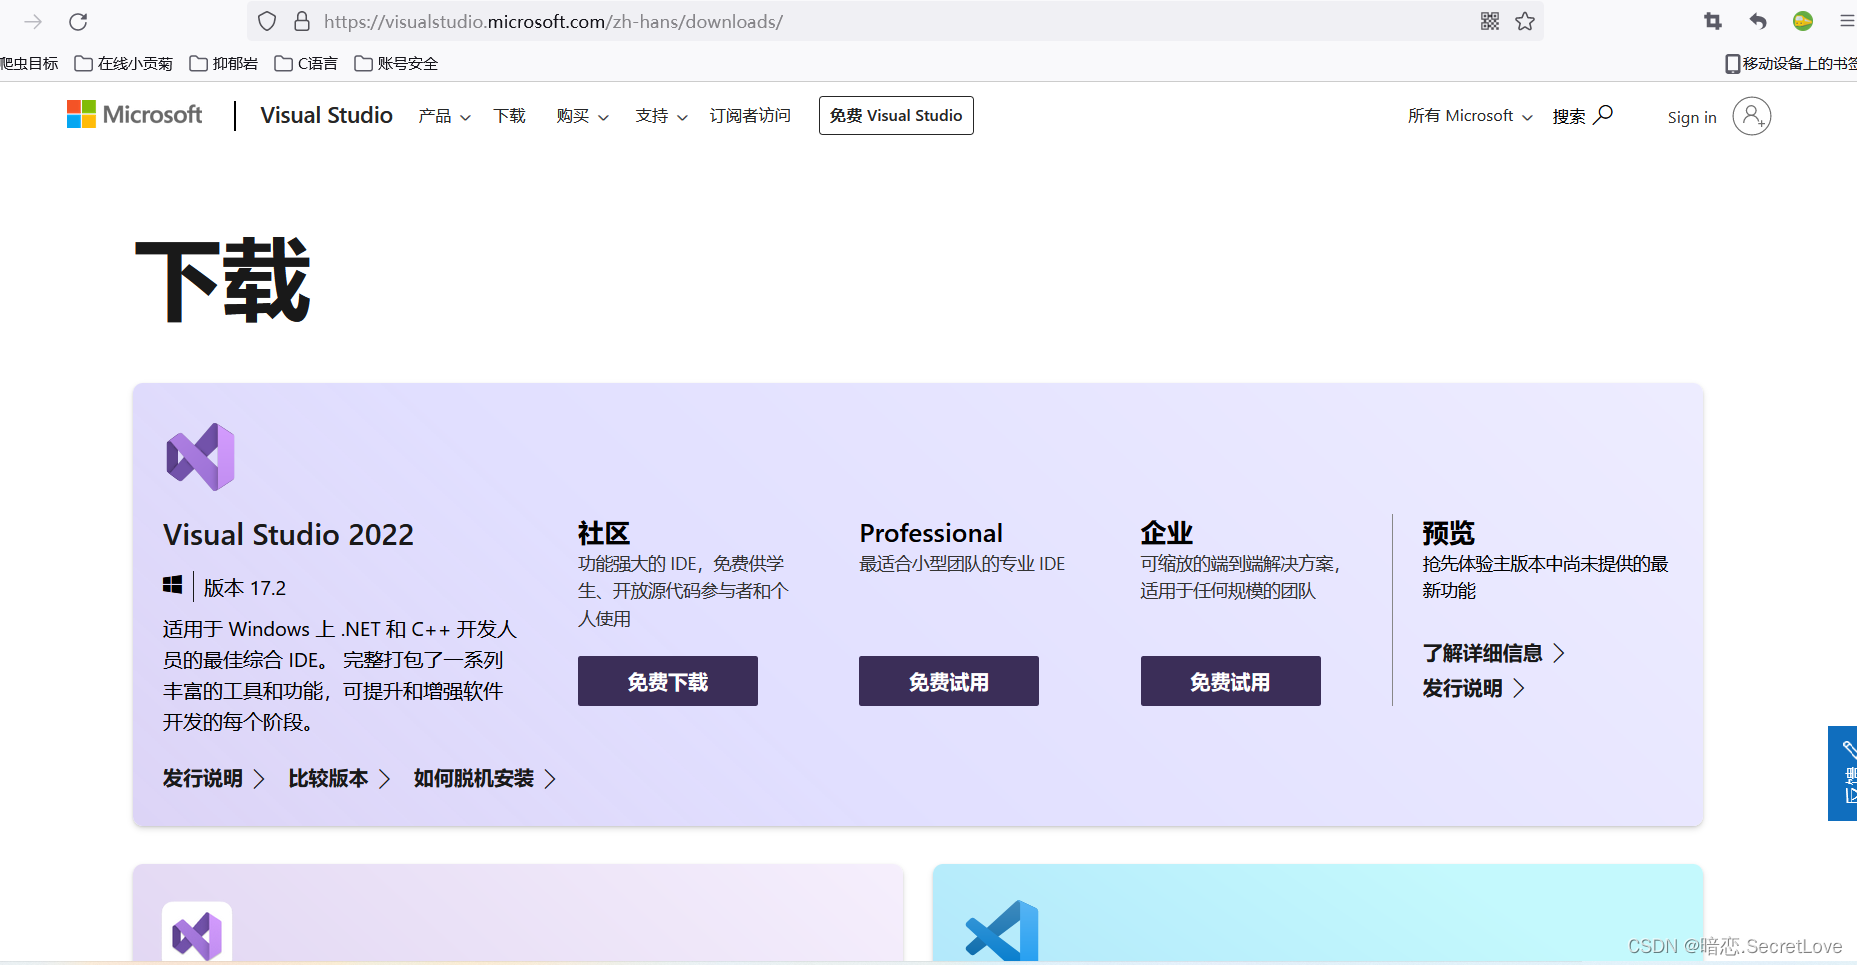This screenshot has height=965, width=1857.
Task: Click the Microsoft logo
Action: (x=134, y=114)
